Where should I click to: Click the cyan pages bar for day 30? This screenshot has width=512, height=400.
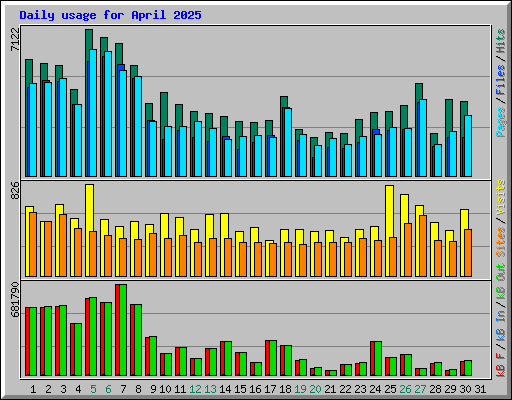(468, 146)
